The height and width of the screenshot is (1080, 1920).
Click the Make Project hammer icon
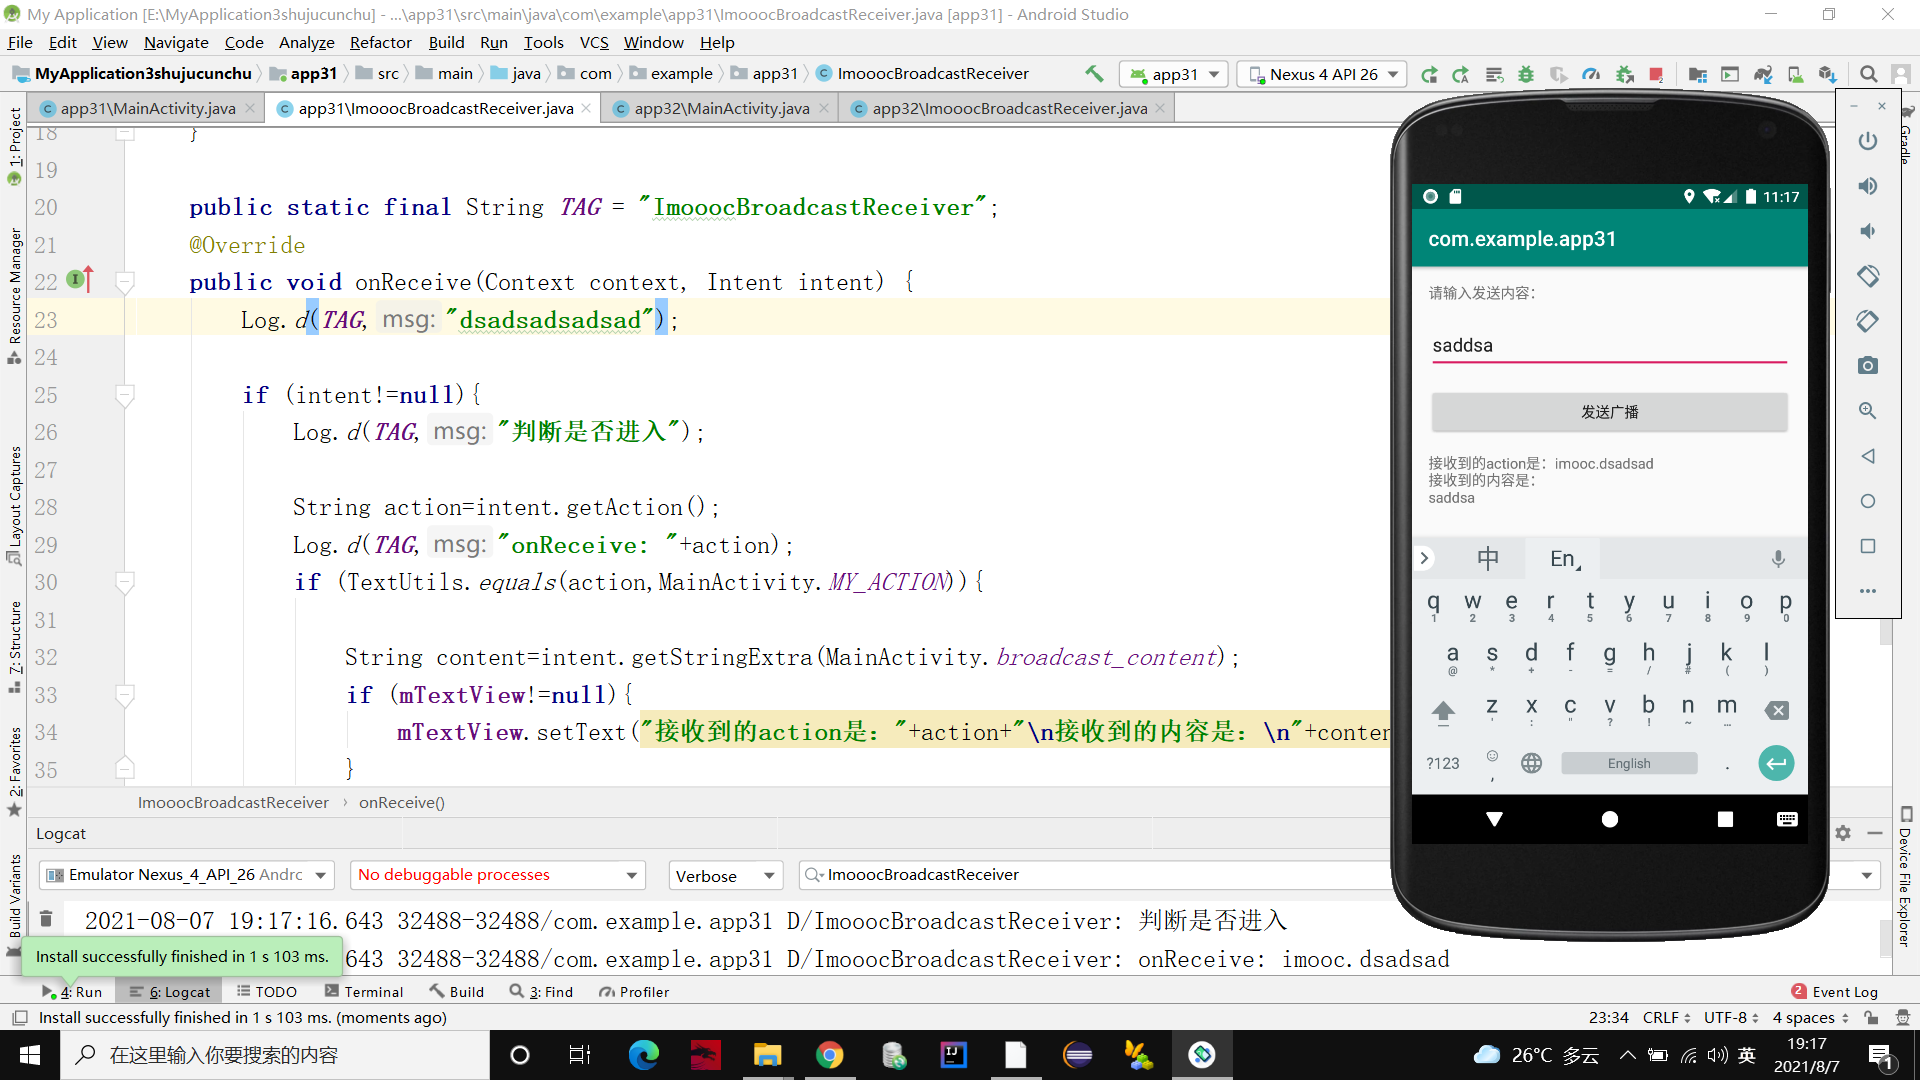tap(1094, 74)
